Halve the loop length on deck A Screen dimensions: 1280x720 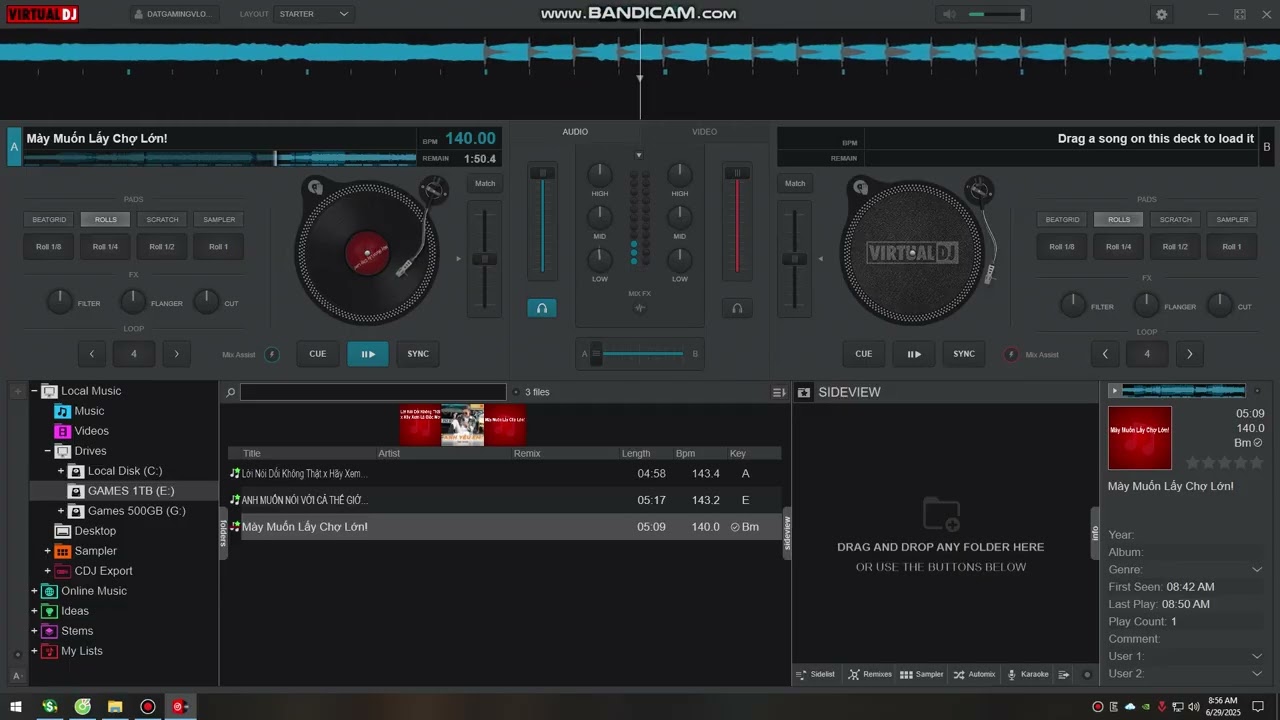point(92,353)
